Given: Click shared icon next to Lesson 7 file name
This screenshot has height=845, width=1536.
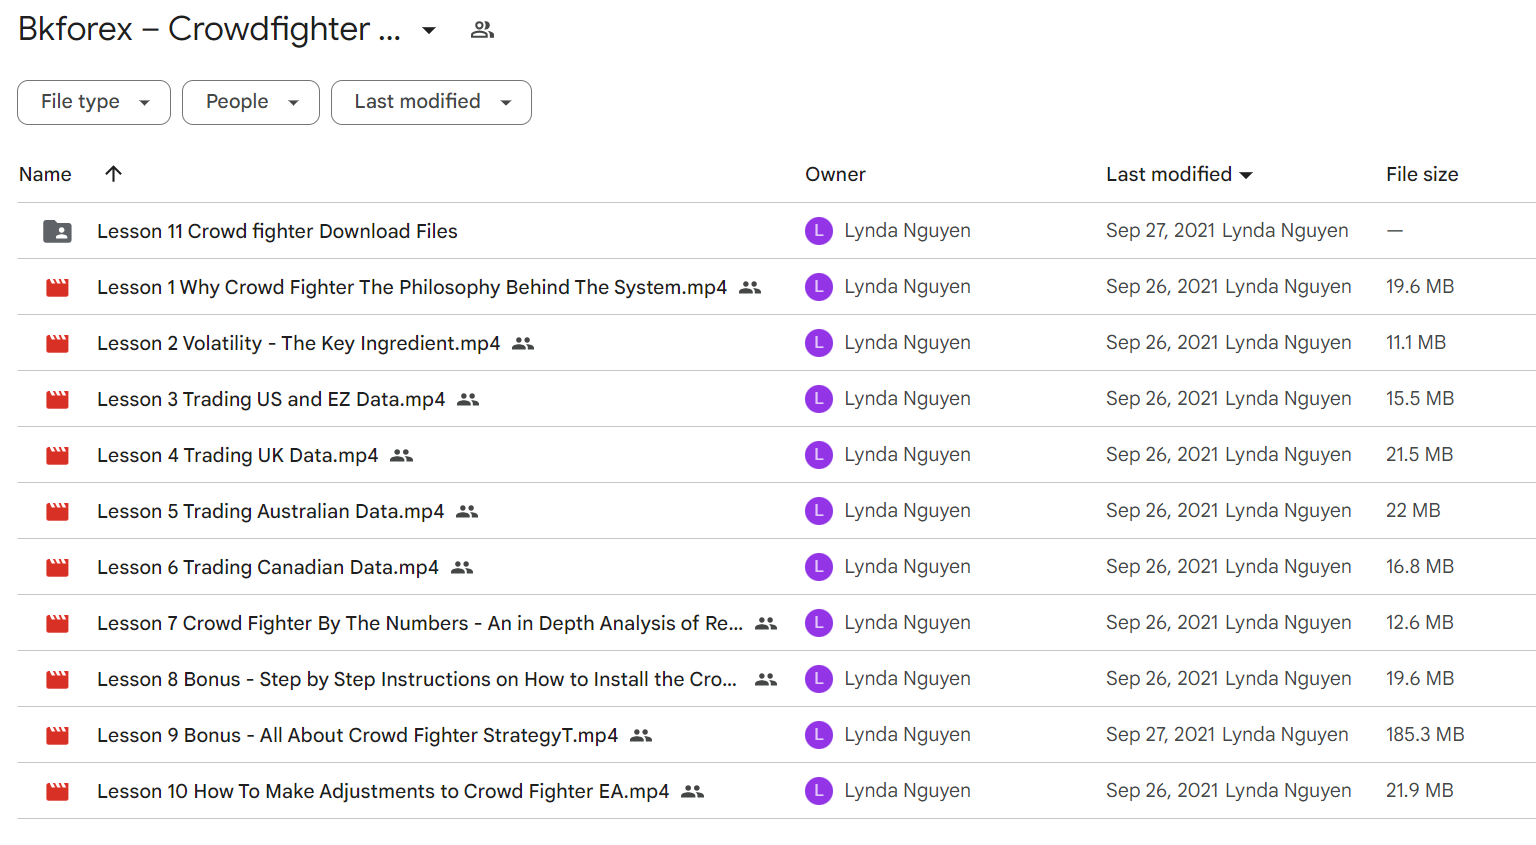Looking at the screenshot, I should (x=766, y=623).
